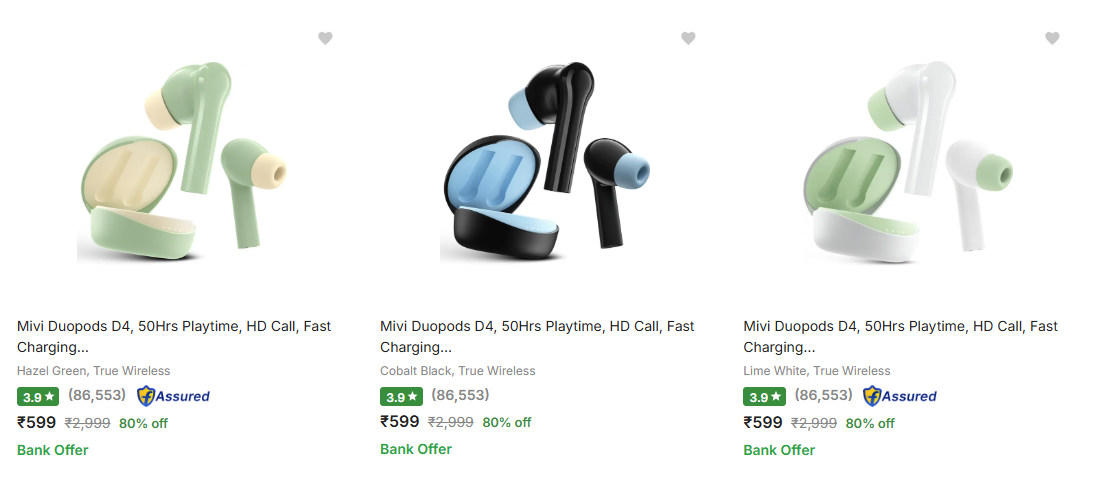This screenshot has width=1096, height=485.
Task: View Bank Offer for Lime White earbuds
Action: pyautogui.click(x=779, y=450)
